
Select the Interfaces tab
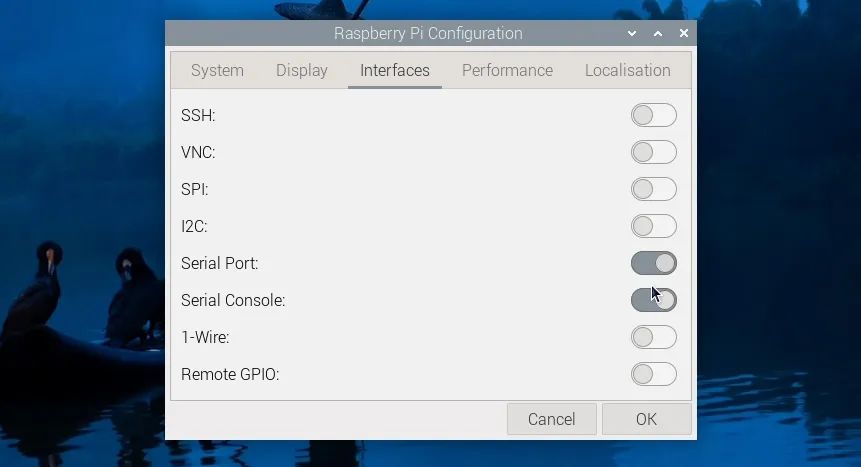tap(395, 70)
